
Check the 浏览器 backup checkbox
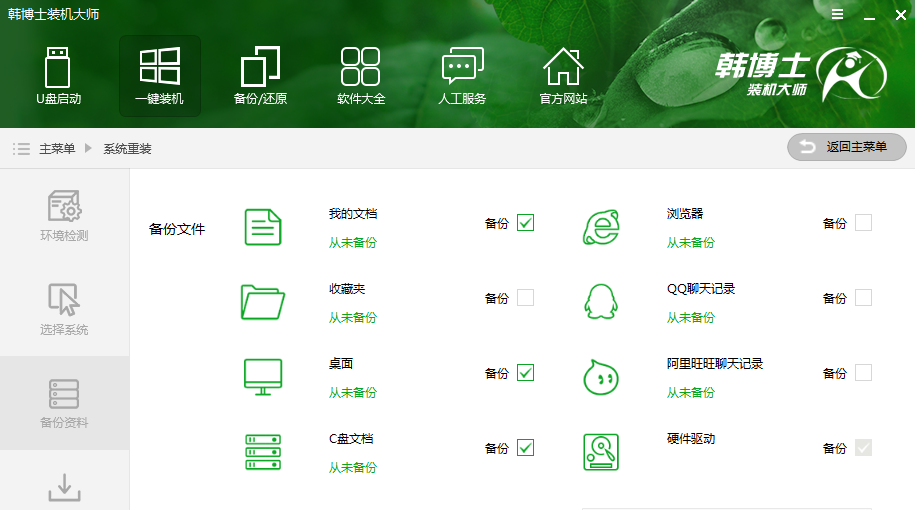click(x=863, y=223)
